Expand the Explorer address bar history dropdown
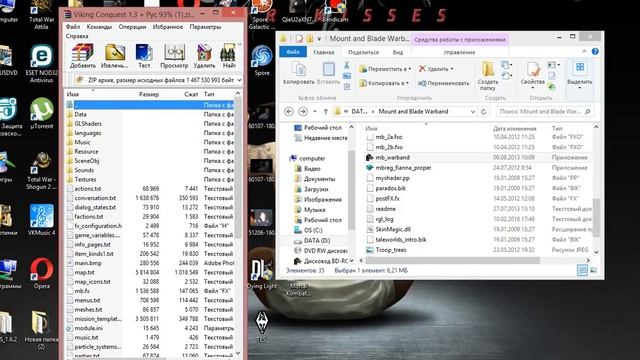 [473, 111]
